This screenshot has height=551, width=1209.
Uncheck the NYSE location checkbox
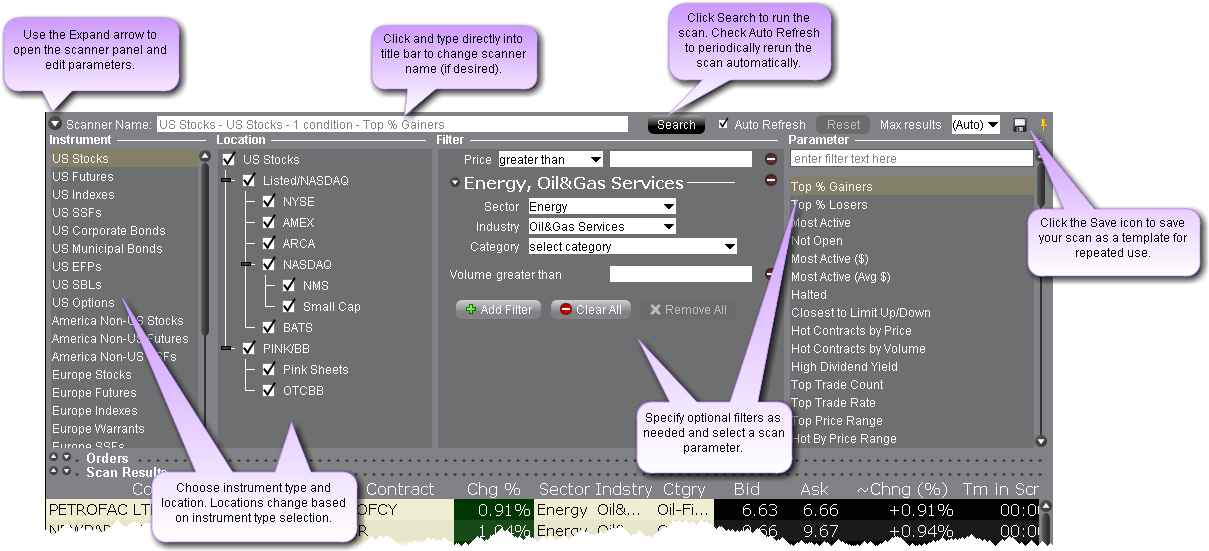click(x=269, y=202)
